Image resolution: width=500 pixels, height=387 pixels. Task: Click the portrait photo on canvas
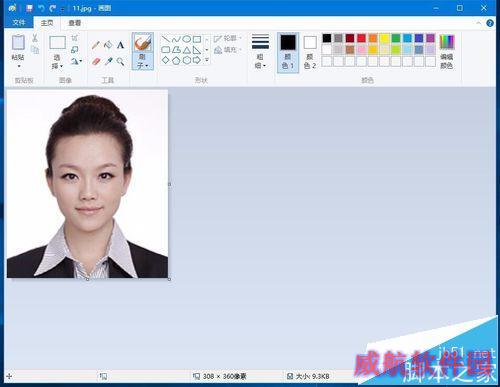(87, 184)
